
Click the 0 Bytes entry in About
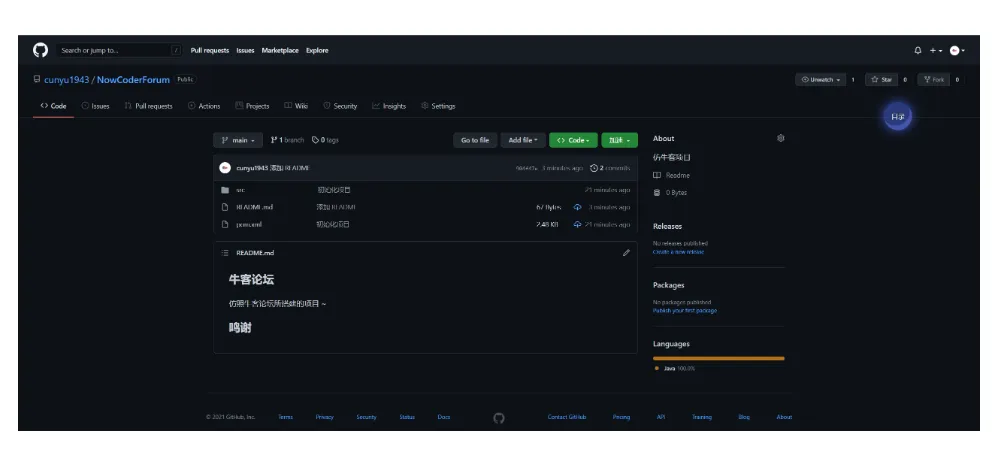coord(670,192)
